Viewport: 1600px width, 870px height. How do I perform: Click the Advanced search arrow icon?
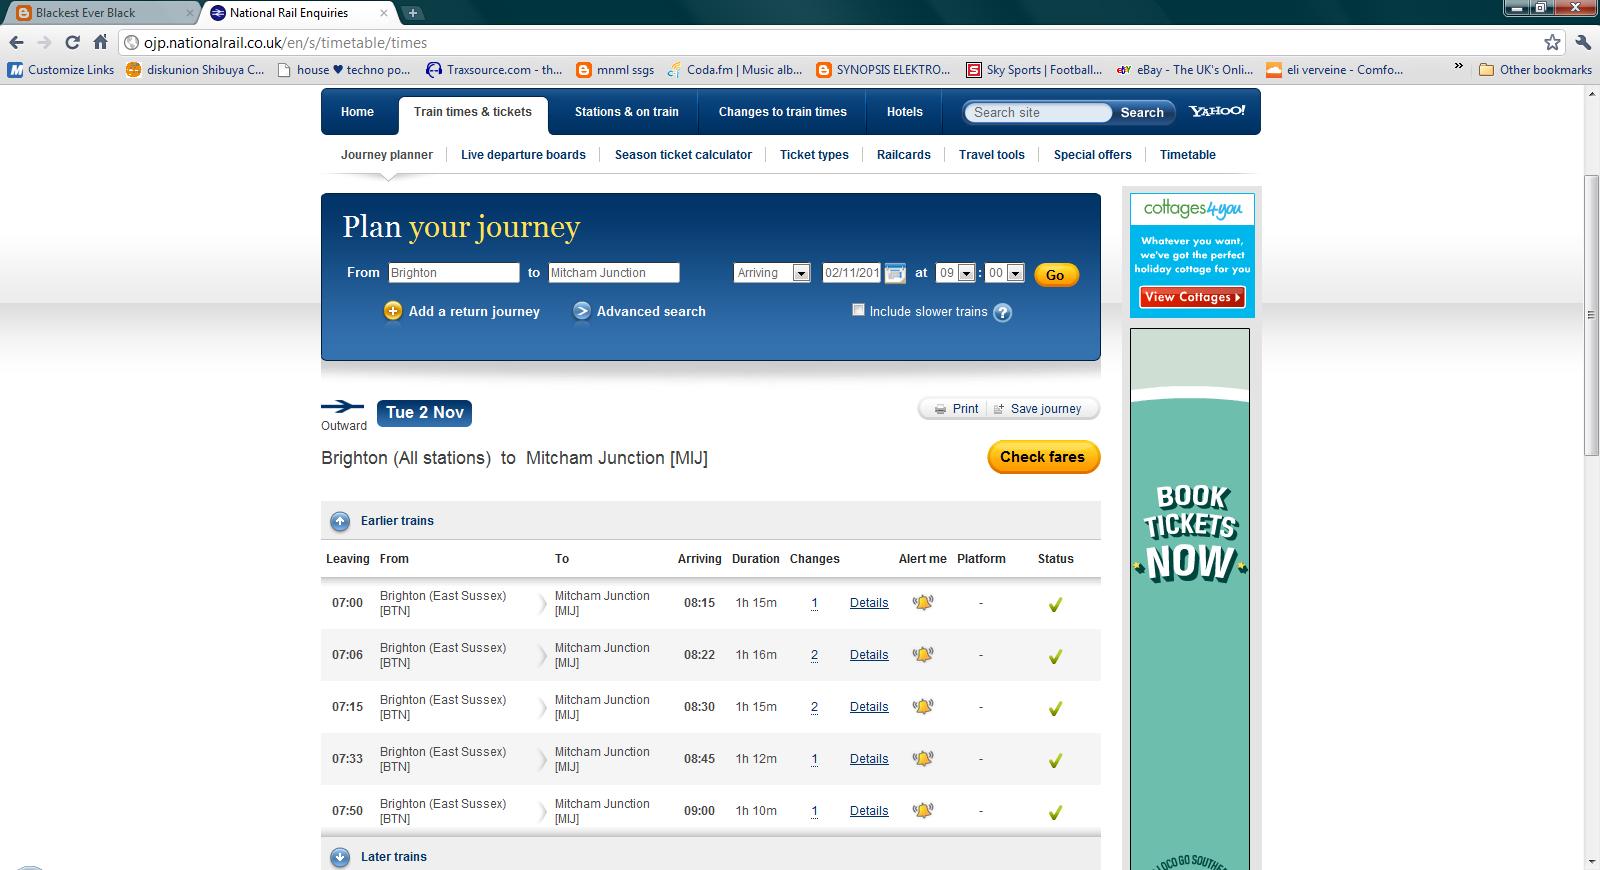[x=582, y=311]
